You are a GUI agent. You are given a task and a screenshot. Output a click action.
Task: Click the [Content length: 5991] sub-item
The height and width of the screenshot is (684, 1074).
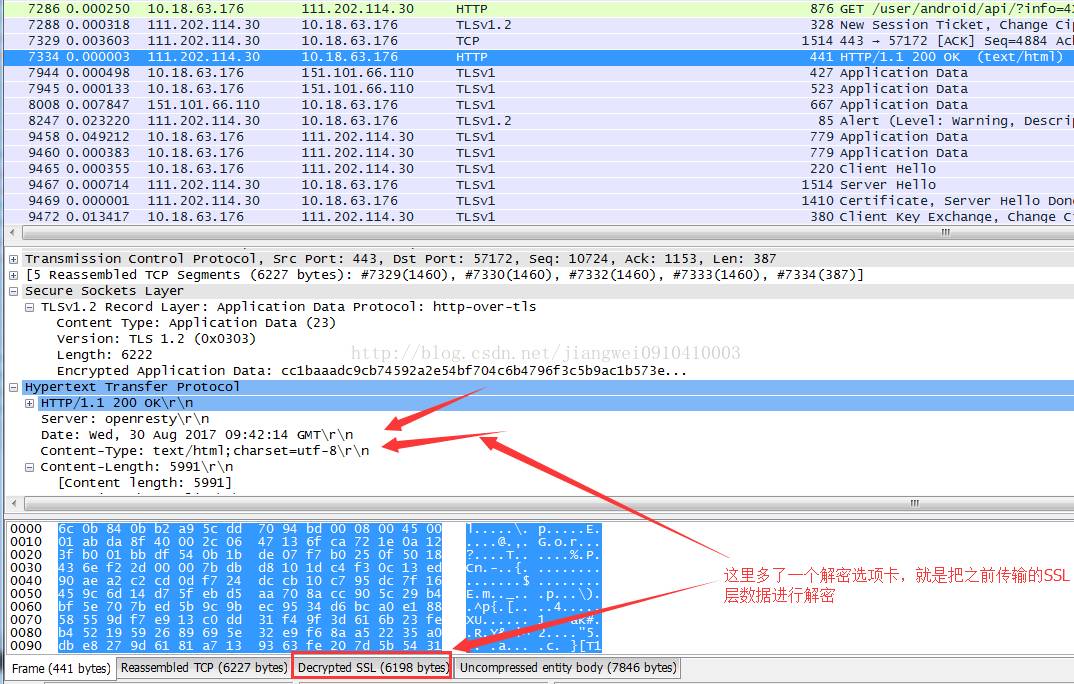coord(145,483)
